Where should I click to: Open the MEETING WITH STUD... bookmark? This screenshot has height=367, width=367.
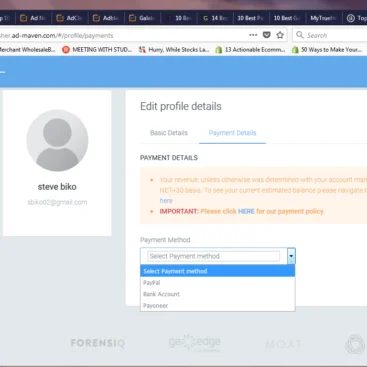pos(97,50)
